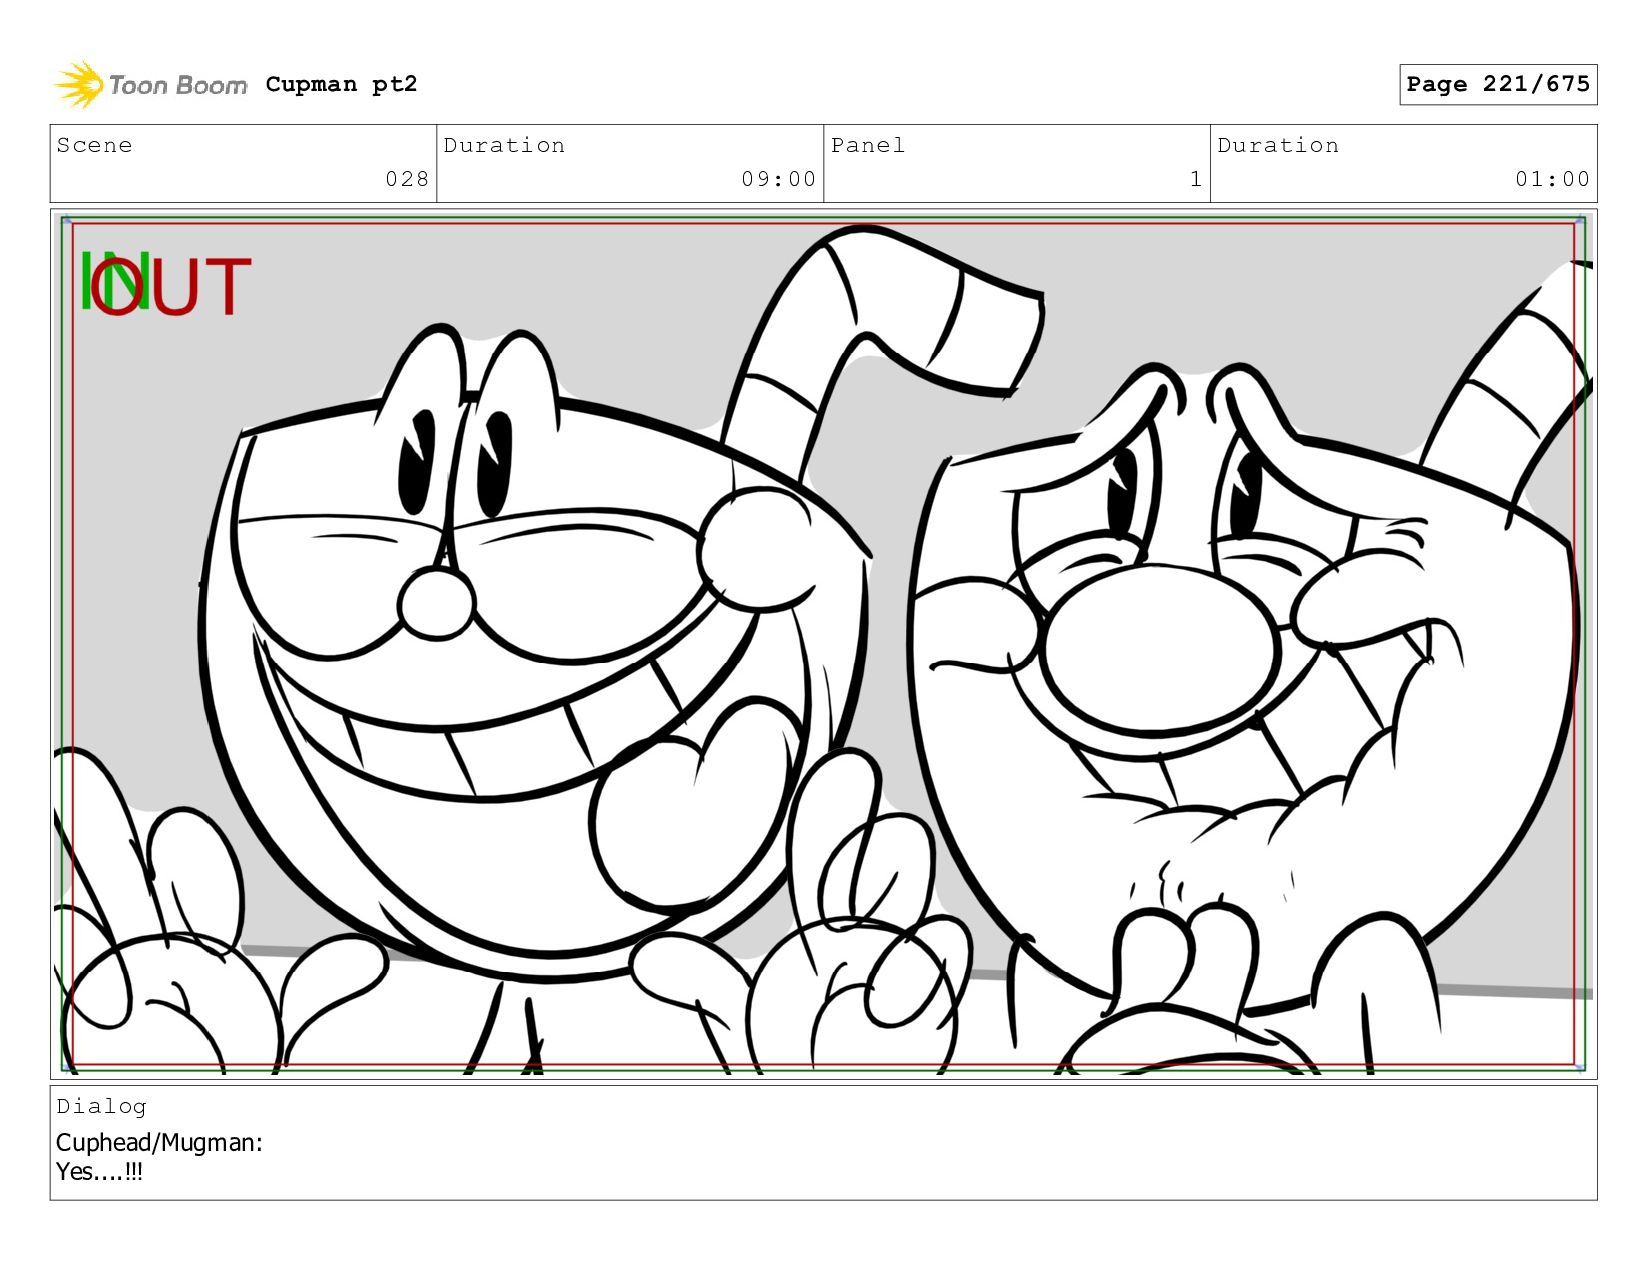Click the Toon Boom logo

(x=150, y=85)
